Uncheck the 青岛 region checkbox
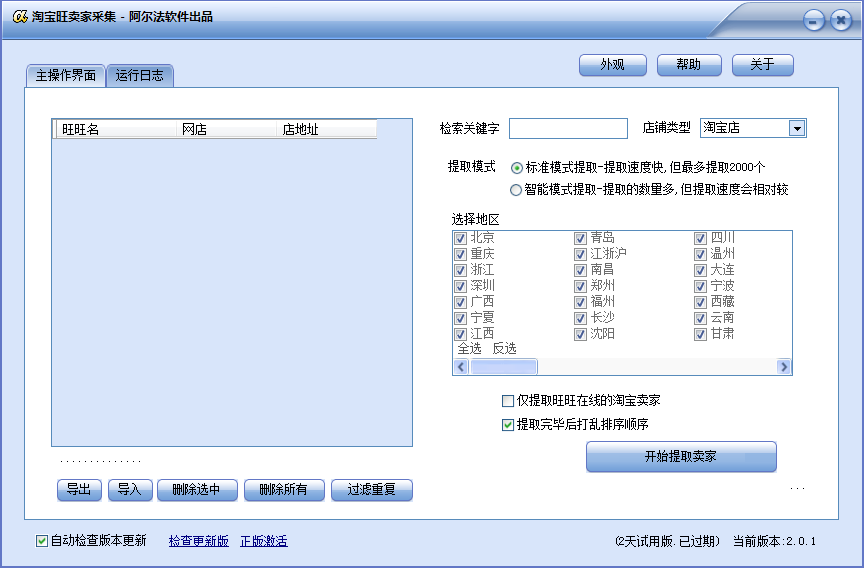Image resolution: width=864 pixels, height=568 pixels. tap(580, 239)
